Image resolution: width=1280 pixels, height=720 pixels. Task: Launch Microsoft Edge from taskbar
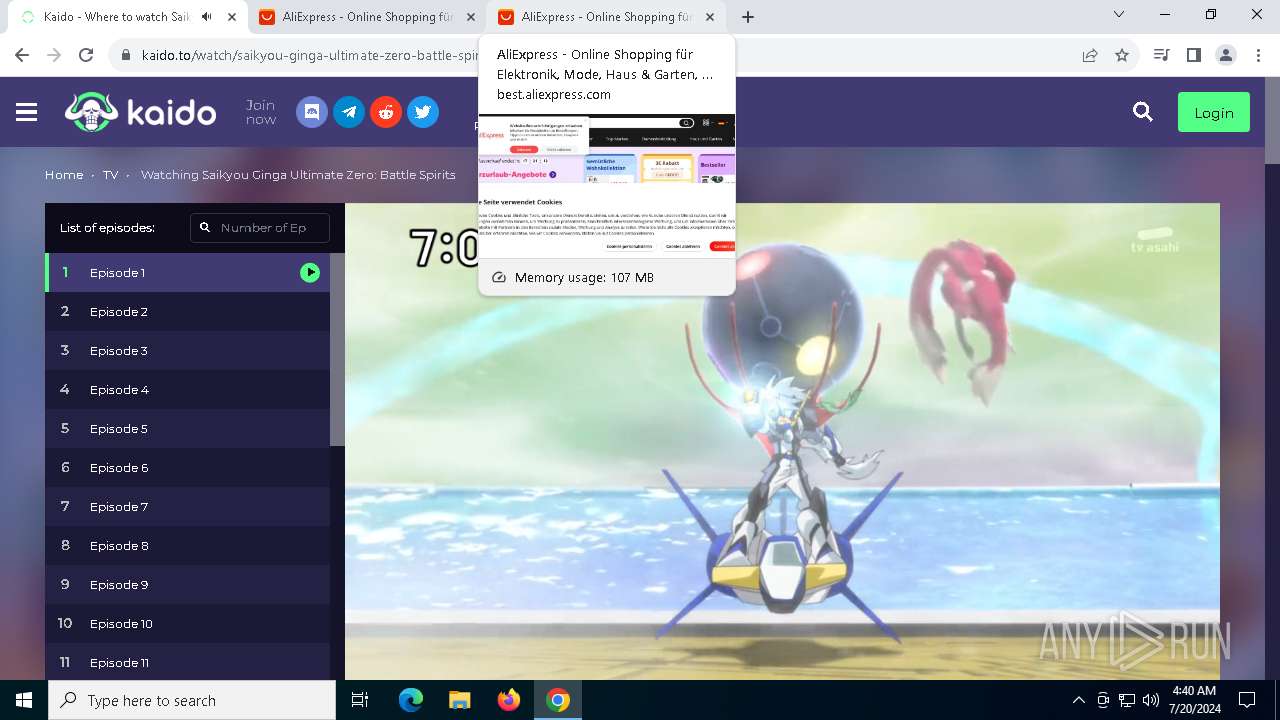pyautogui.click(x=411, y=700)
